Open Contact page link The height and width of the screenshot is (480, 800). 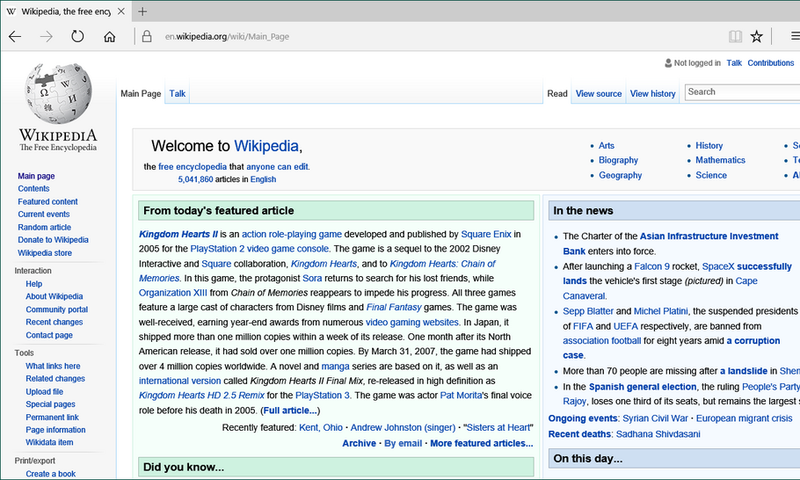pos(49,335)
